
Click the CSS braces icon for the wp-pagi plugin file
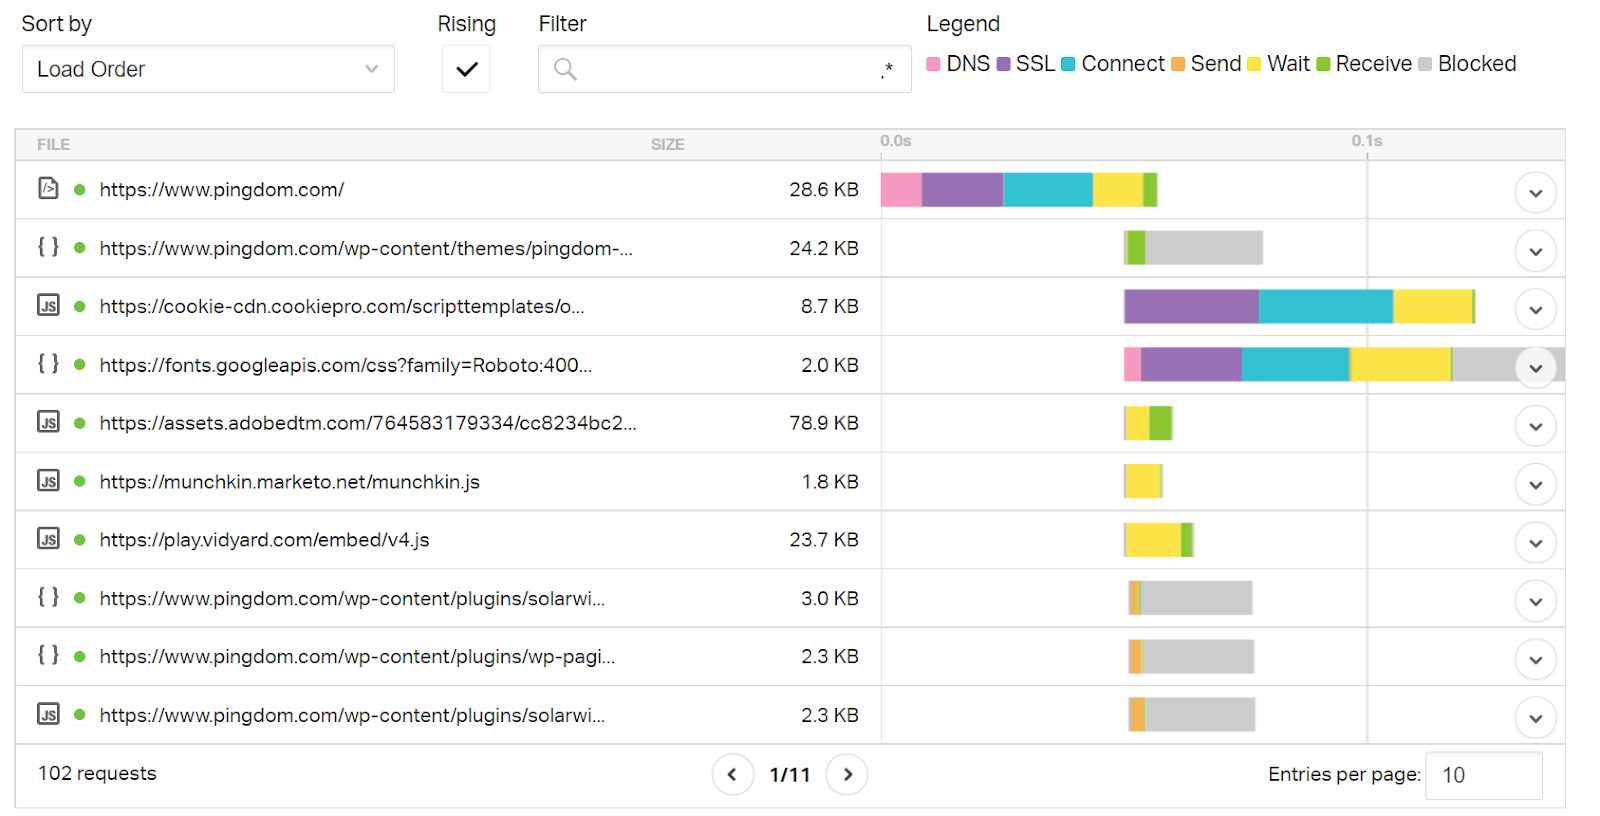[x=48, y=655]
